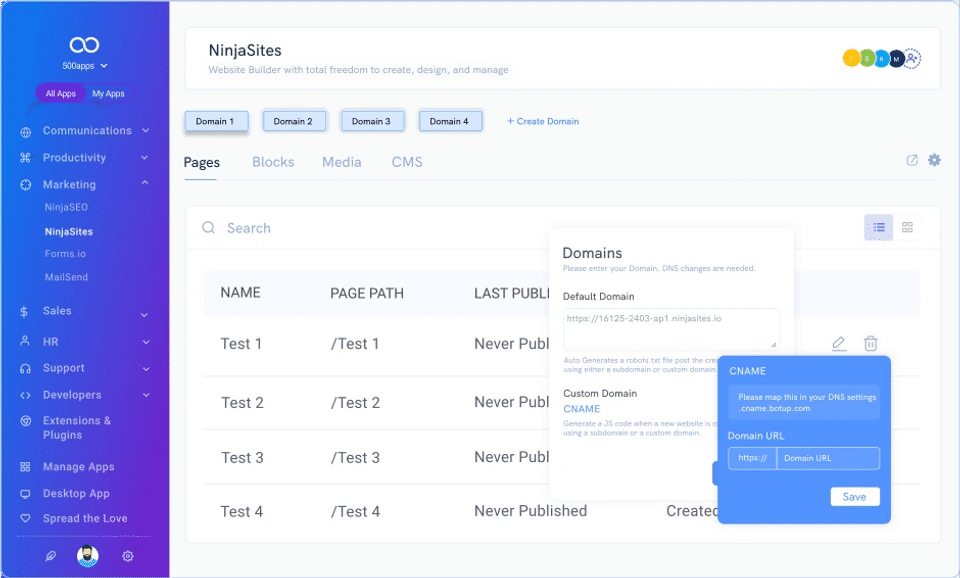This screenshot has width=960, height=578.
Task: Expand the Developers menu chevron
Action: (x=146, y=395)
